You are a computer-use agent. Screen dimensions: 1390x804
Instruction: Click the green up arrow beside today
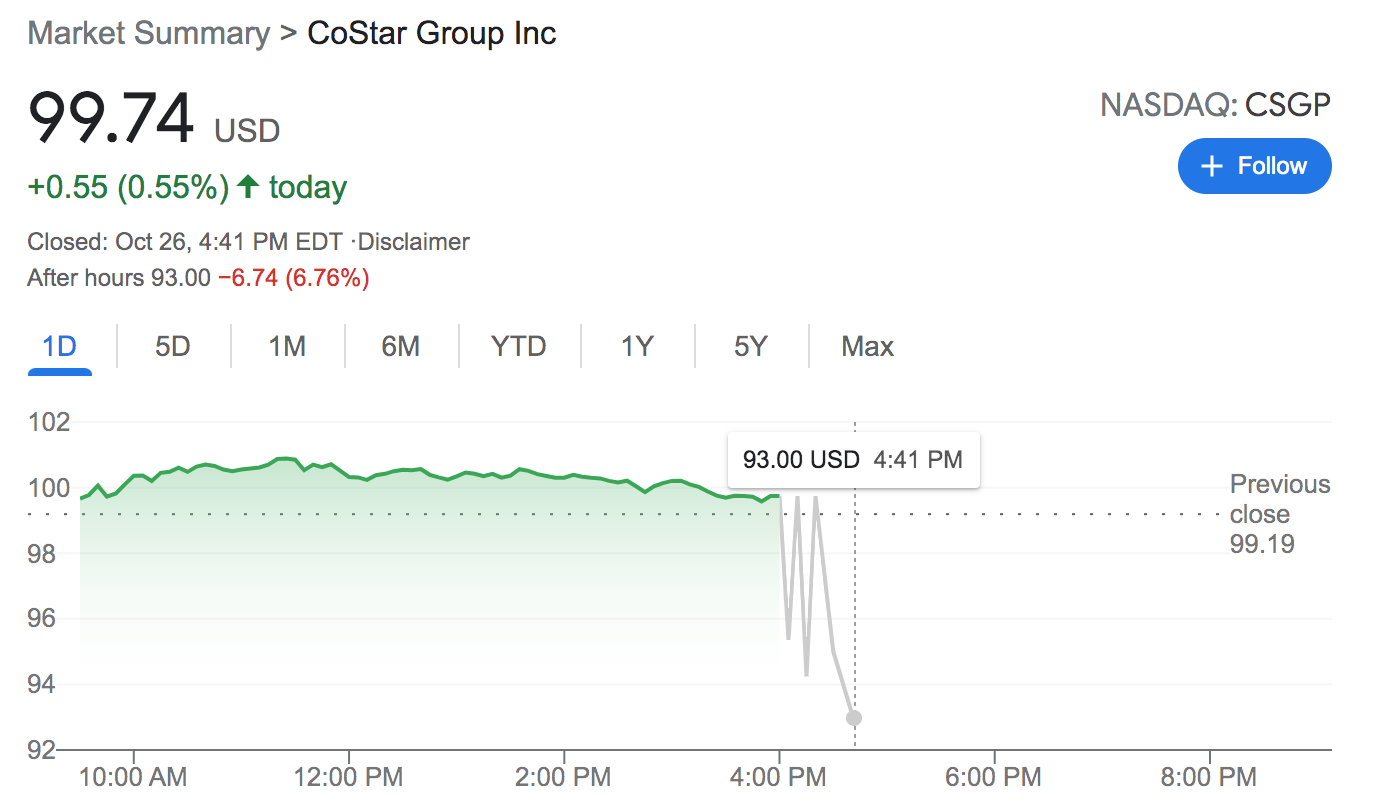tap(249, 186)
